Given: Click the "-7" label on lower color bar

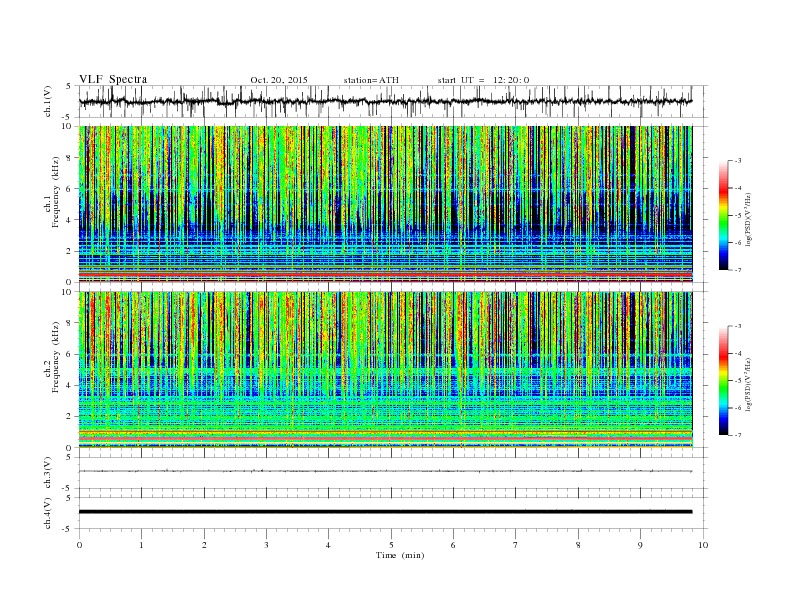Looking at the screenshot, I should coord(738,435).
